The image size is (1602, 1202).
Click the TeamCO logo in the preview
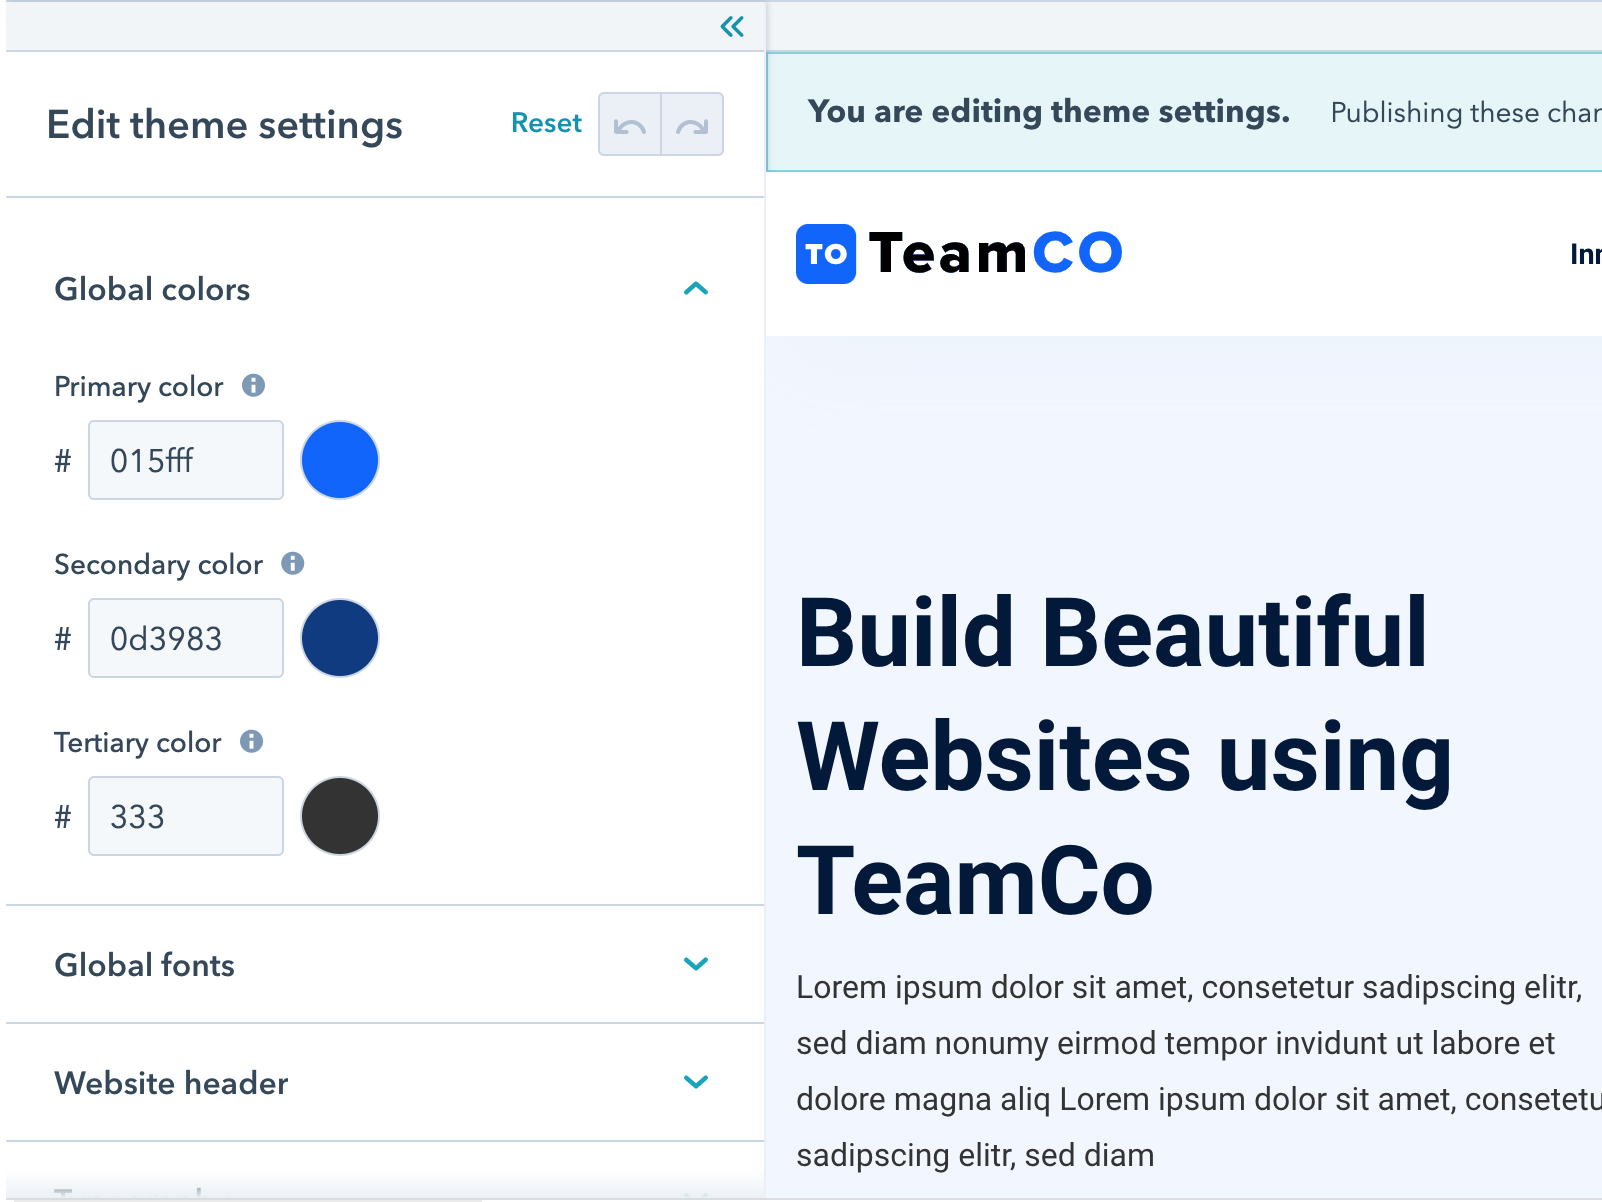click(x=958, y=253)
